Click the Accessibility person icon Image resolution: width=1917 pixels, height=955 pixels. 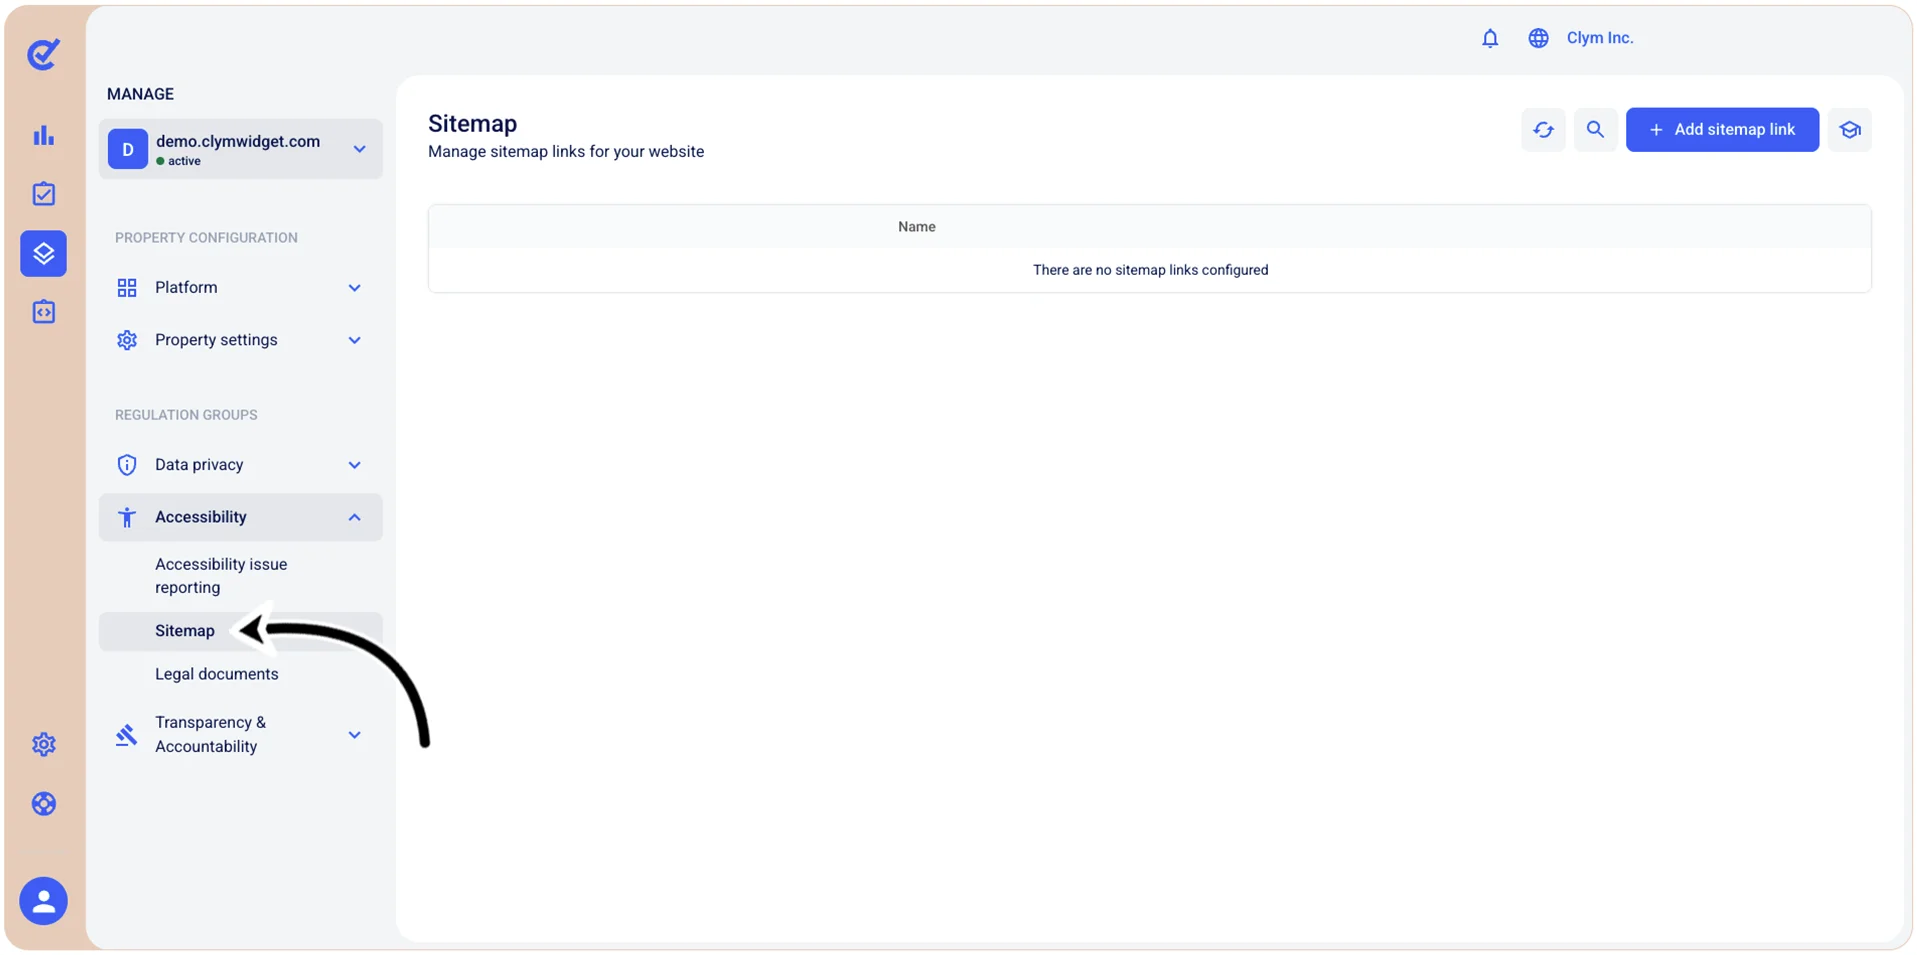click(x=127, y=517)
